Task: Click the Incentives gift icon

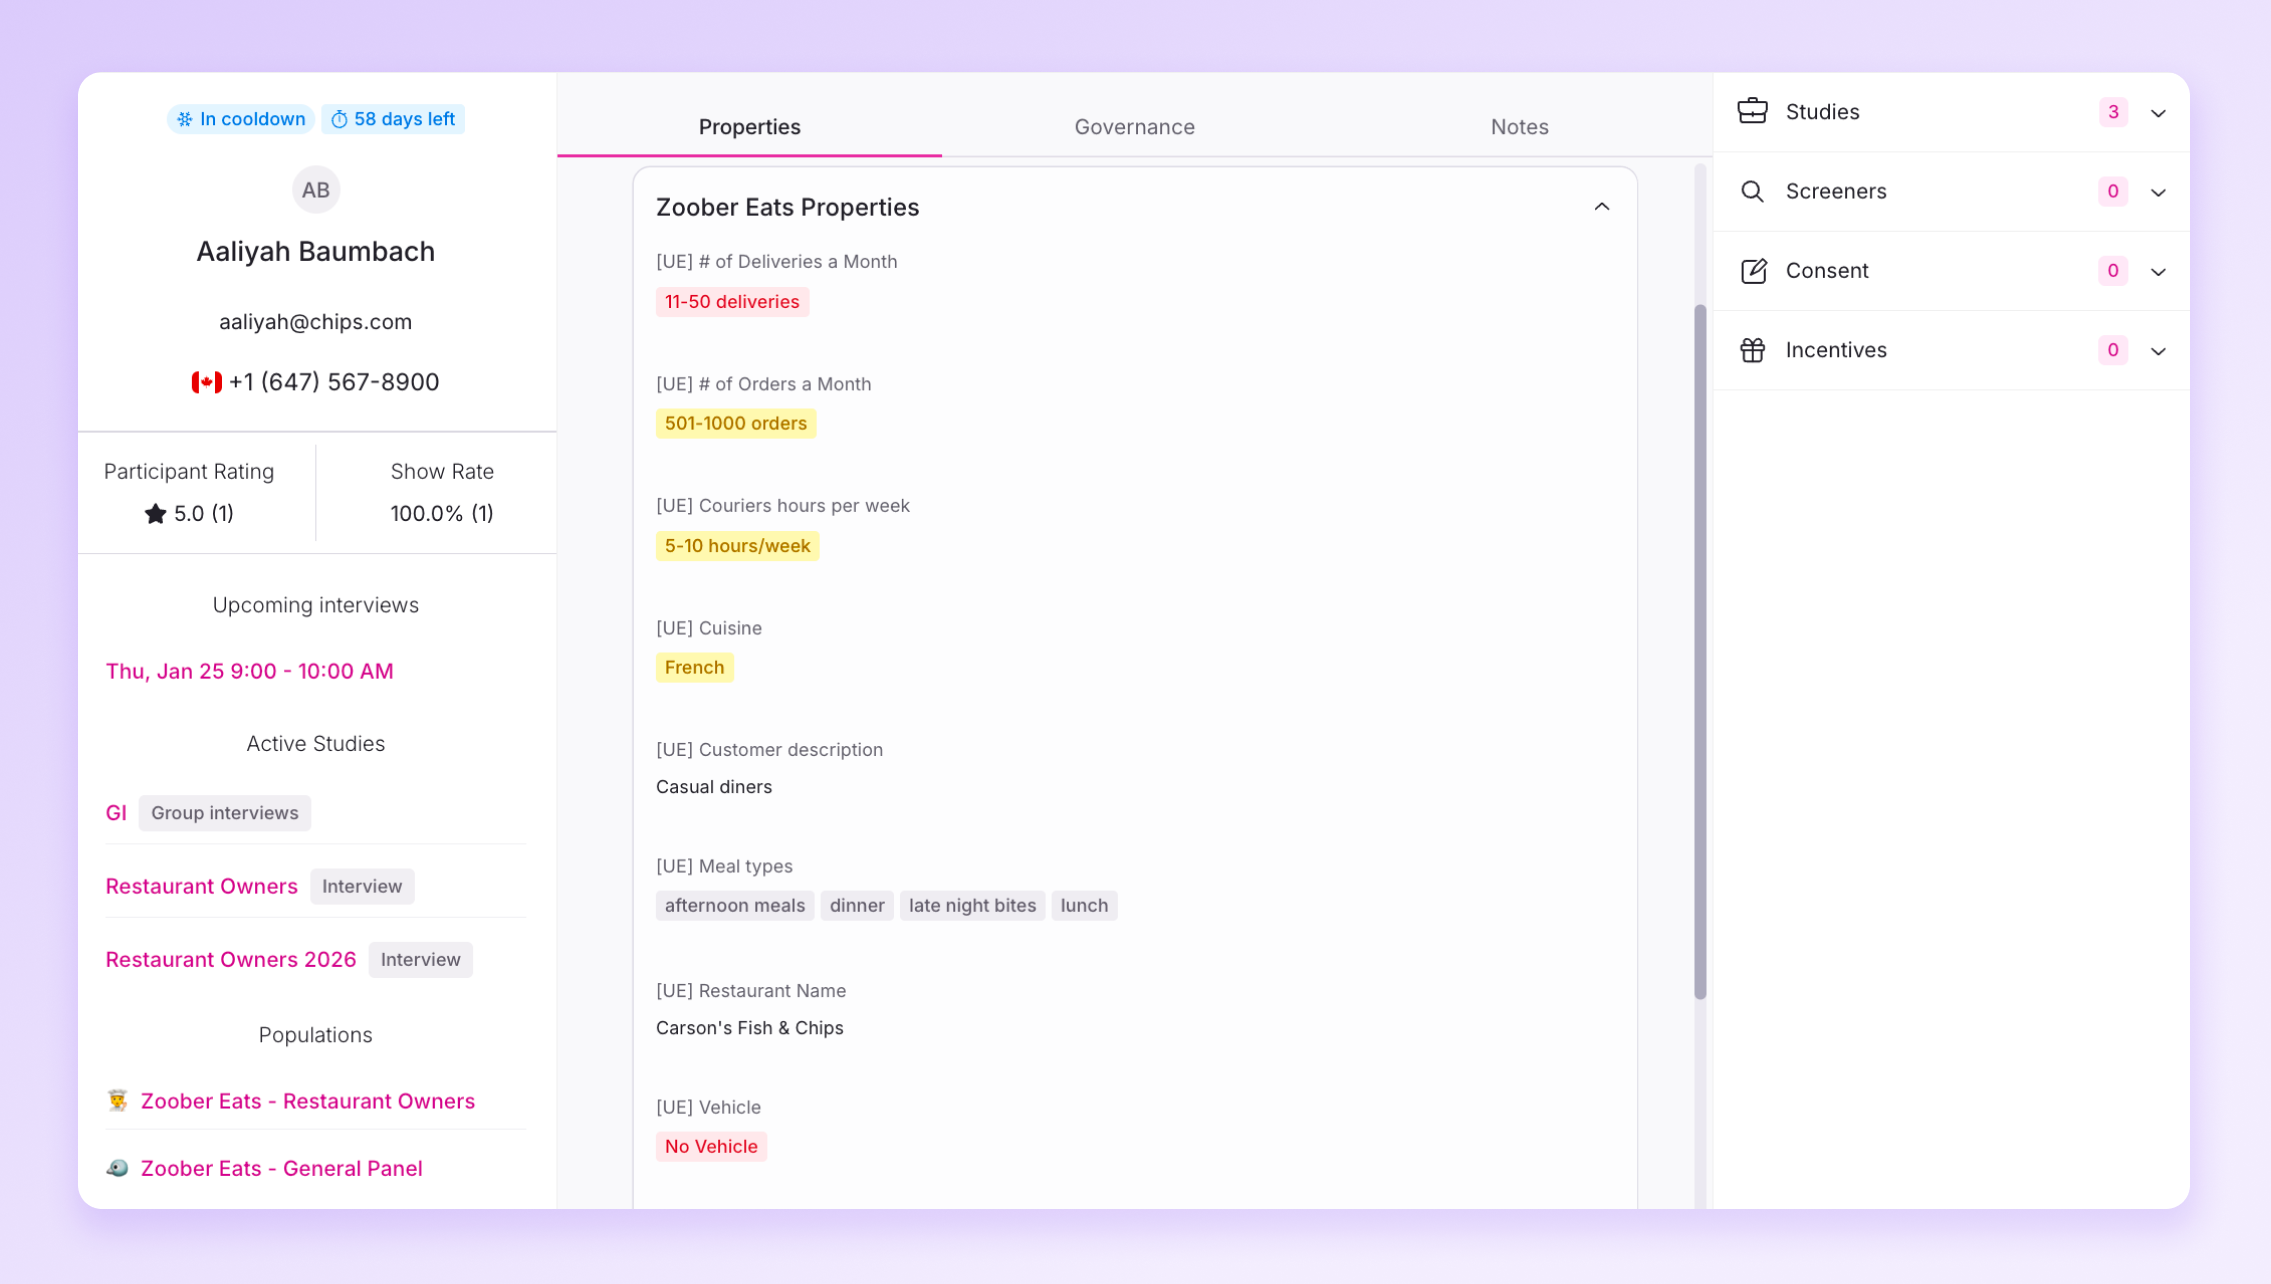Action: click(x=1752, y=350)
